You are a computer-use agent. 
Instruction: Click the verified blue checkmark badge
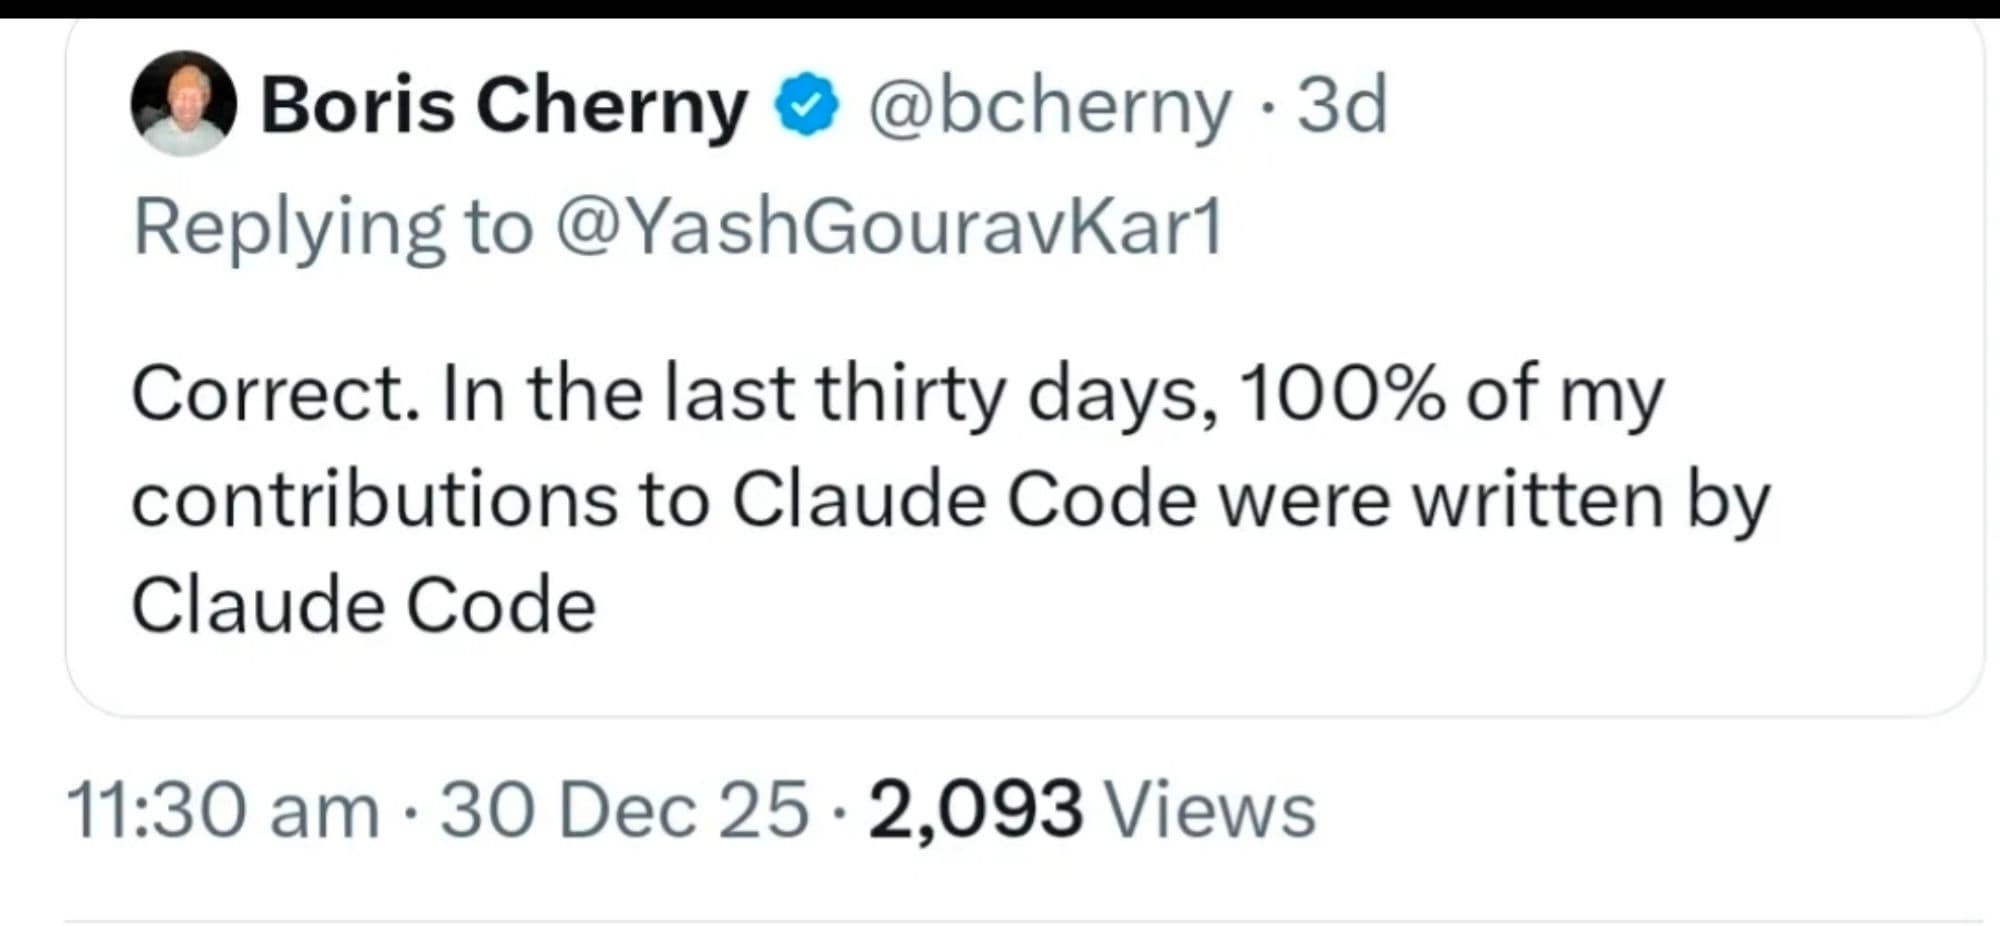click(x=807, y=106)
